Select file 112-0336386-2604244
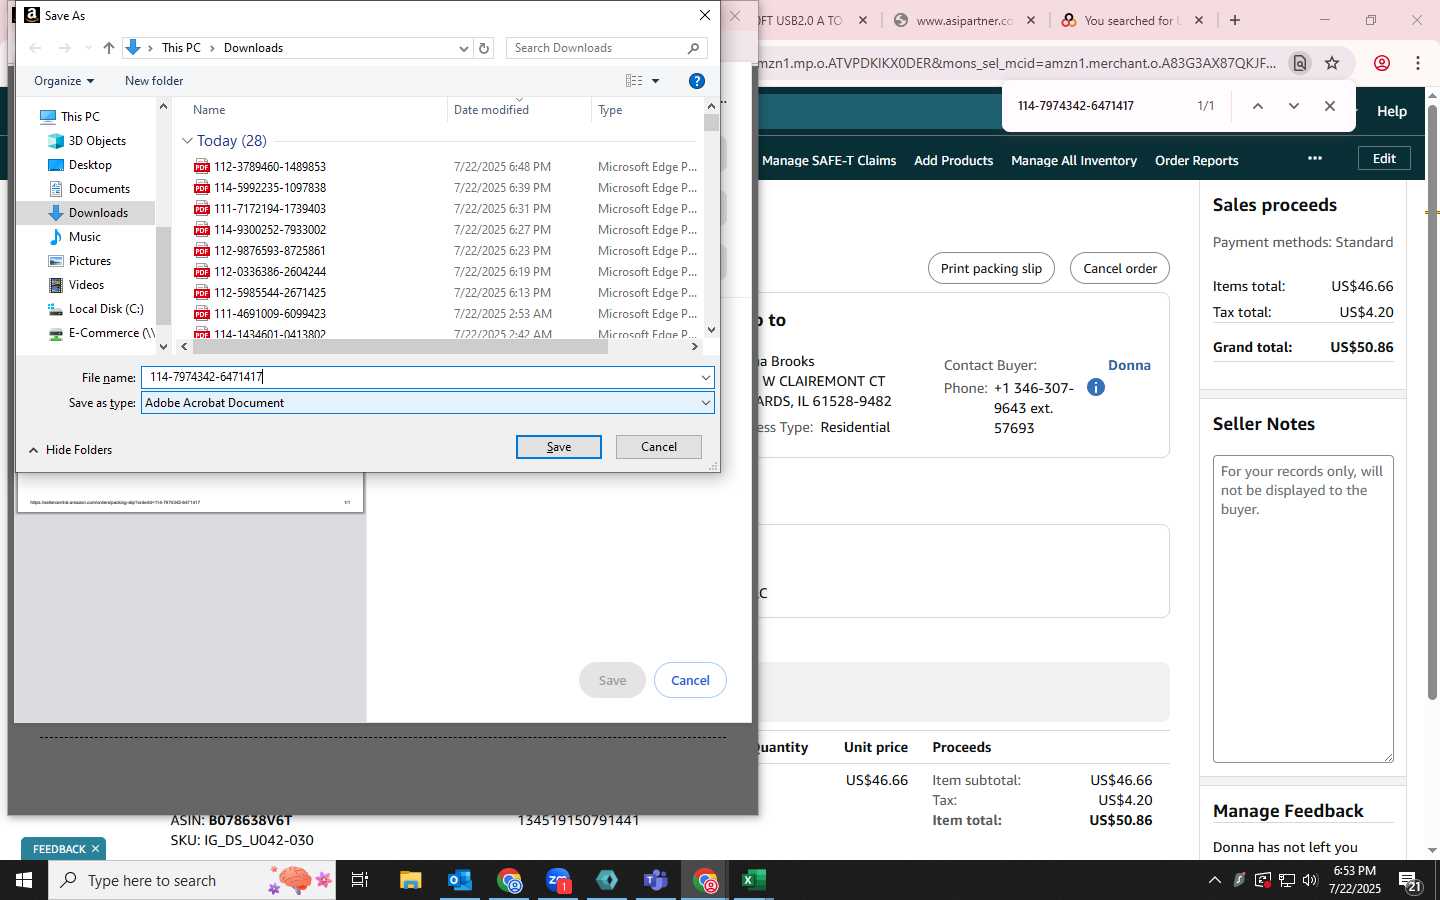Viewport: 1440px width, 900px height. [x=270, y=272]
